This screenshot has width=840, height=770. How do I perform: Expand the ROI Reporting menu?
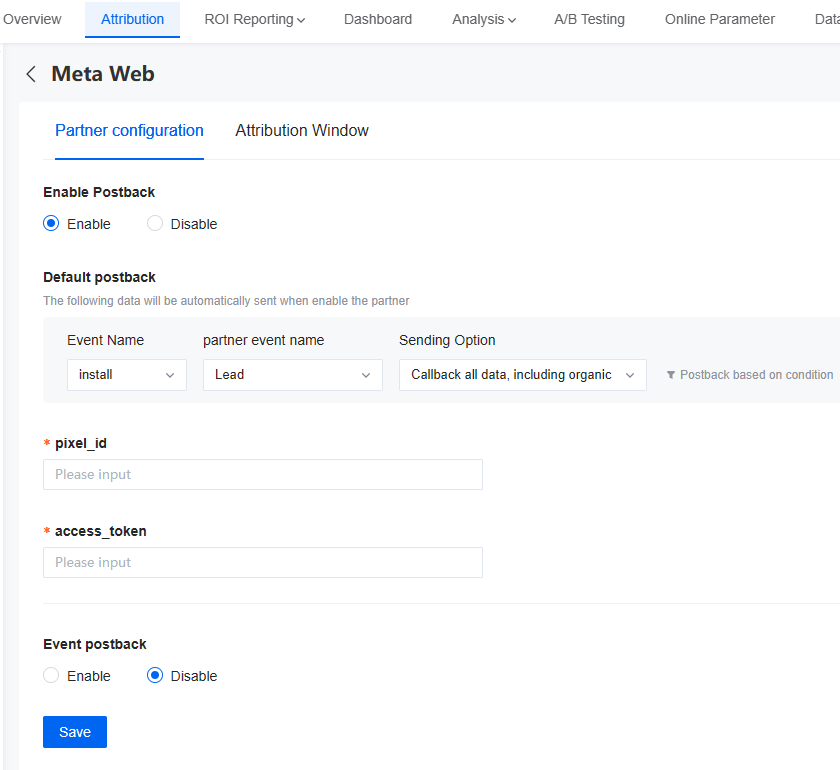(x=254, y=19)
